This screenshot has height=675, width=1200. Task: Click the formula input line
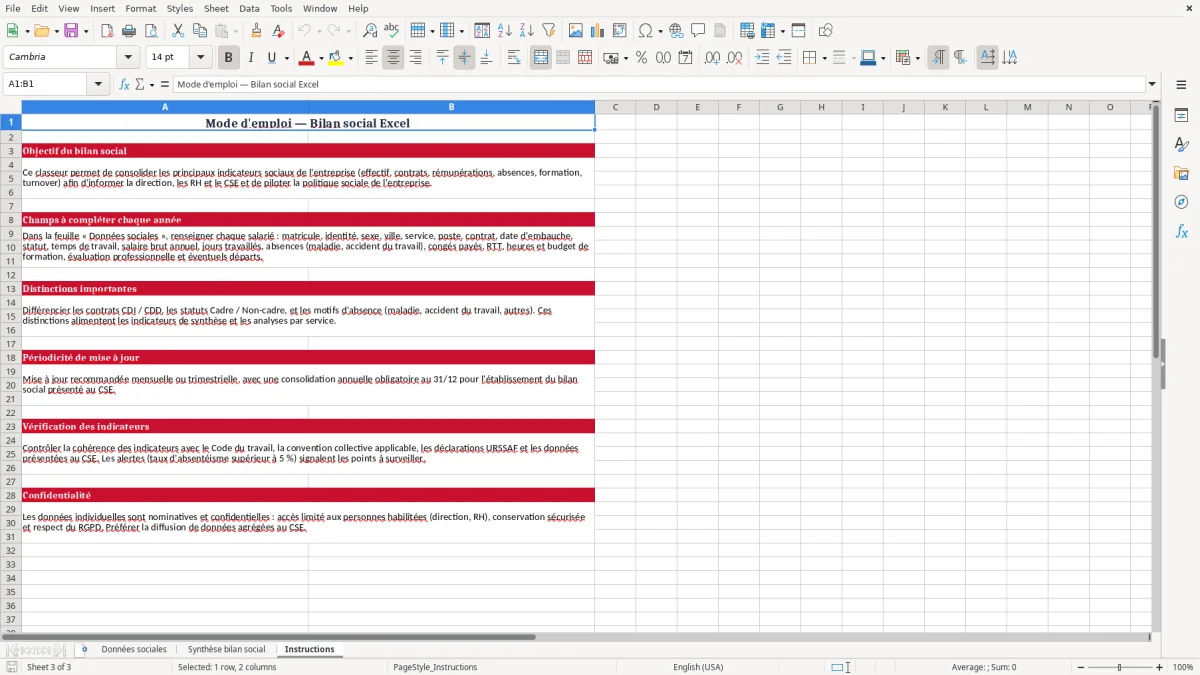659,84
